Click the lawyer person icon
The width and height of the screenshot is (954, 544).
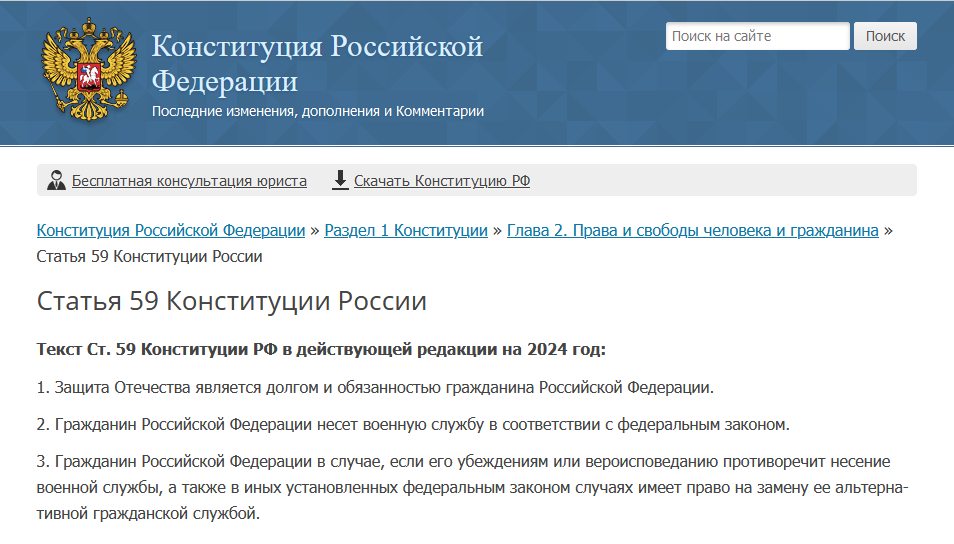[56, 180]
